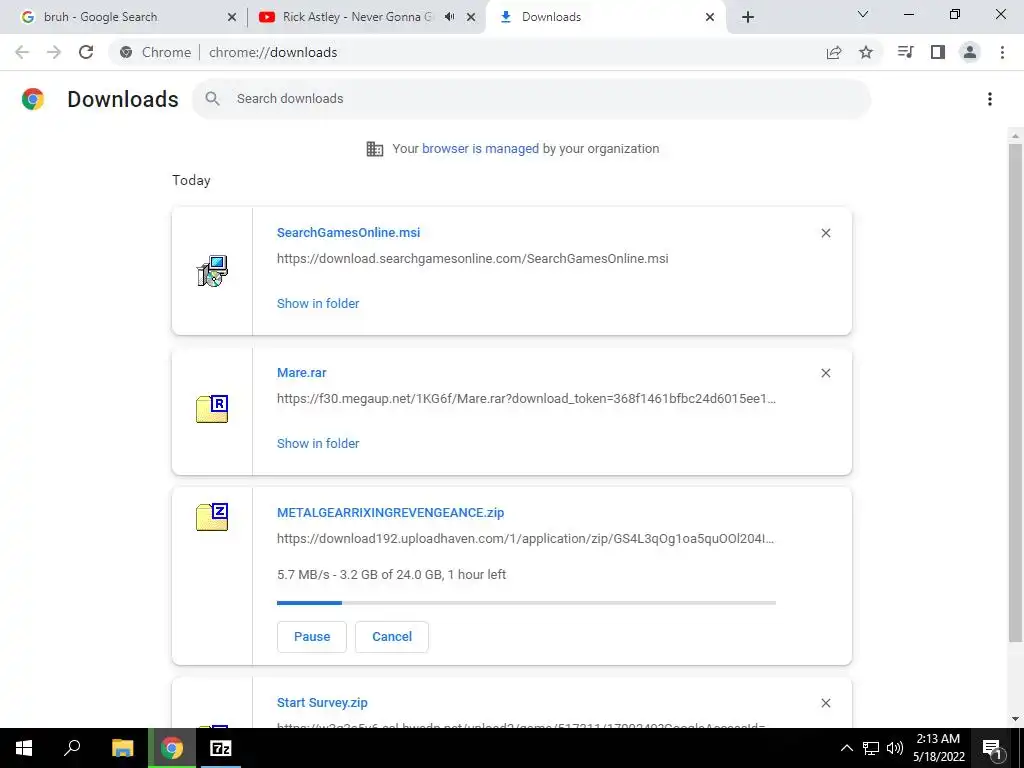Viewport: 1024px width, 768px height.
Task: Remove Mare.rar from the downloads list
Action: pos(825,373)
